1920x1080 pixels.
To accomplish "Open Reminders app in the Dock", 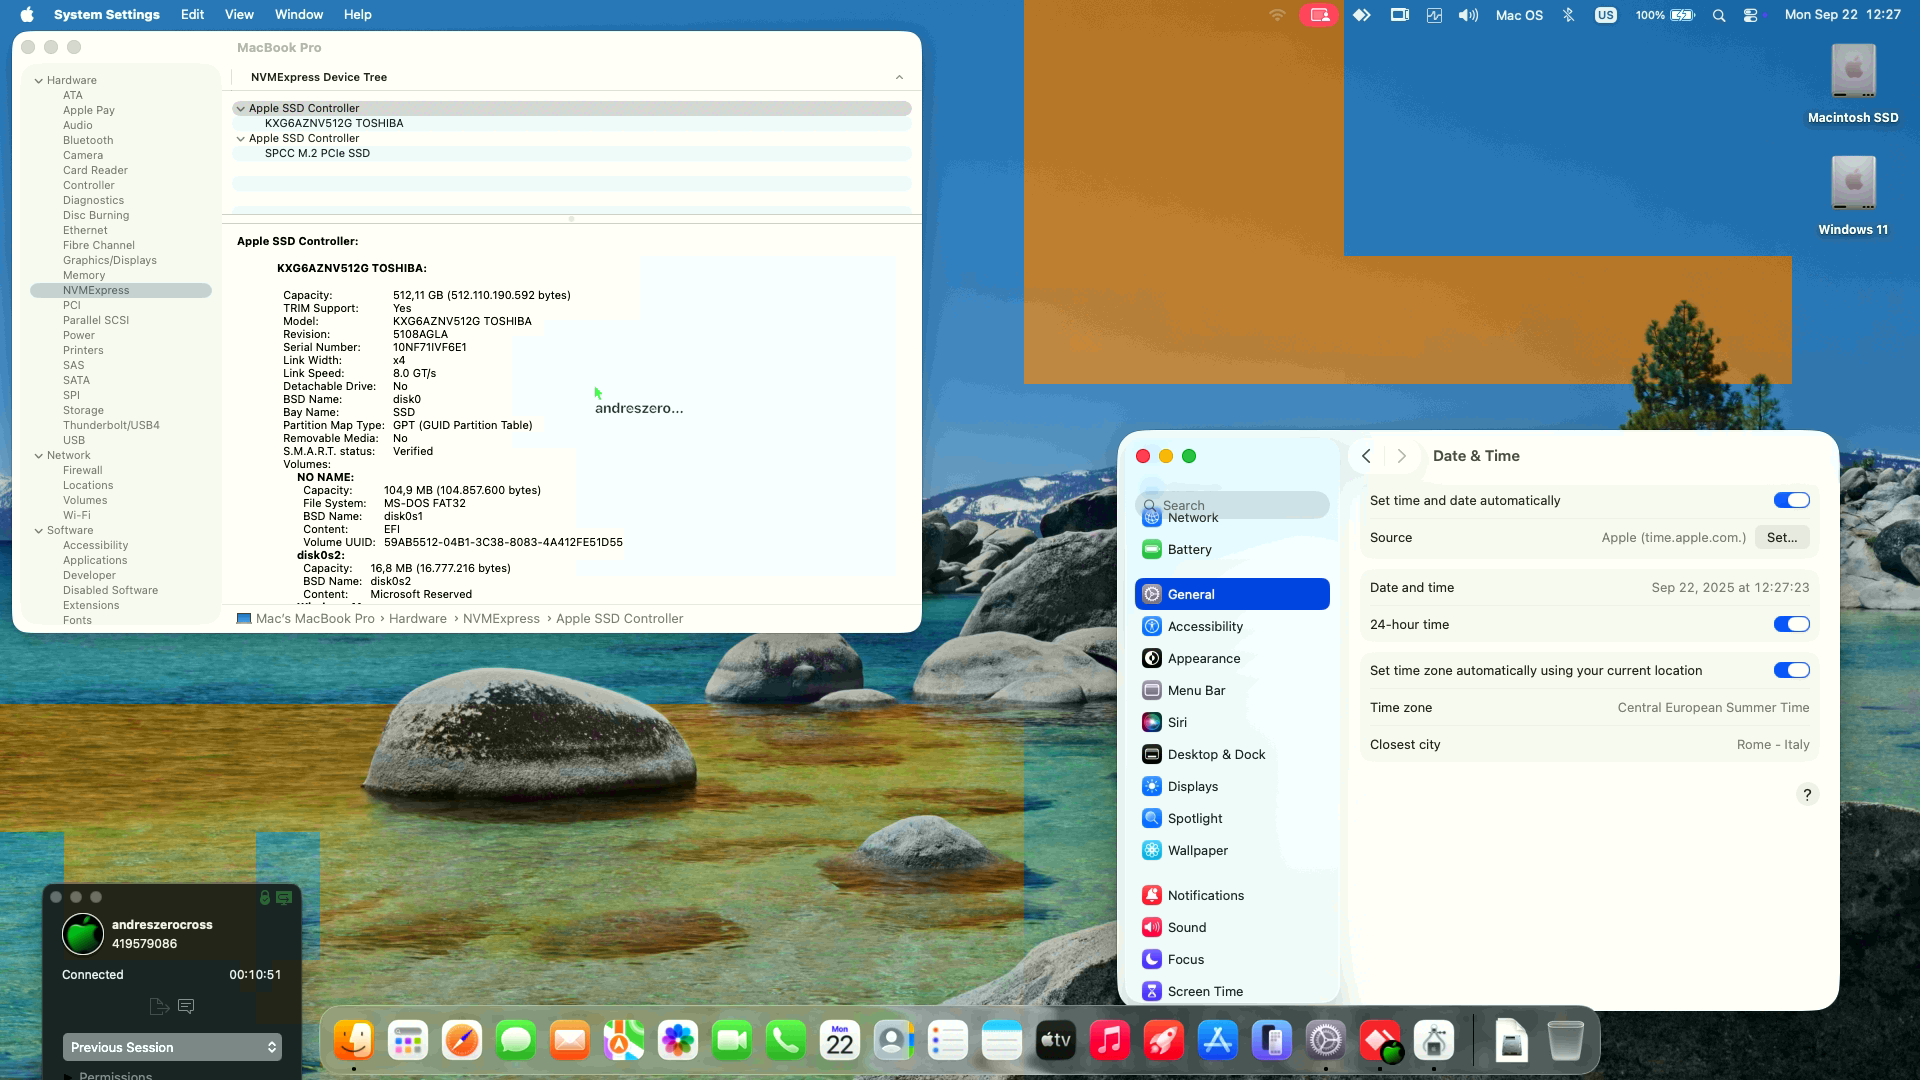I will tap(948, 1041).
